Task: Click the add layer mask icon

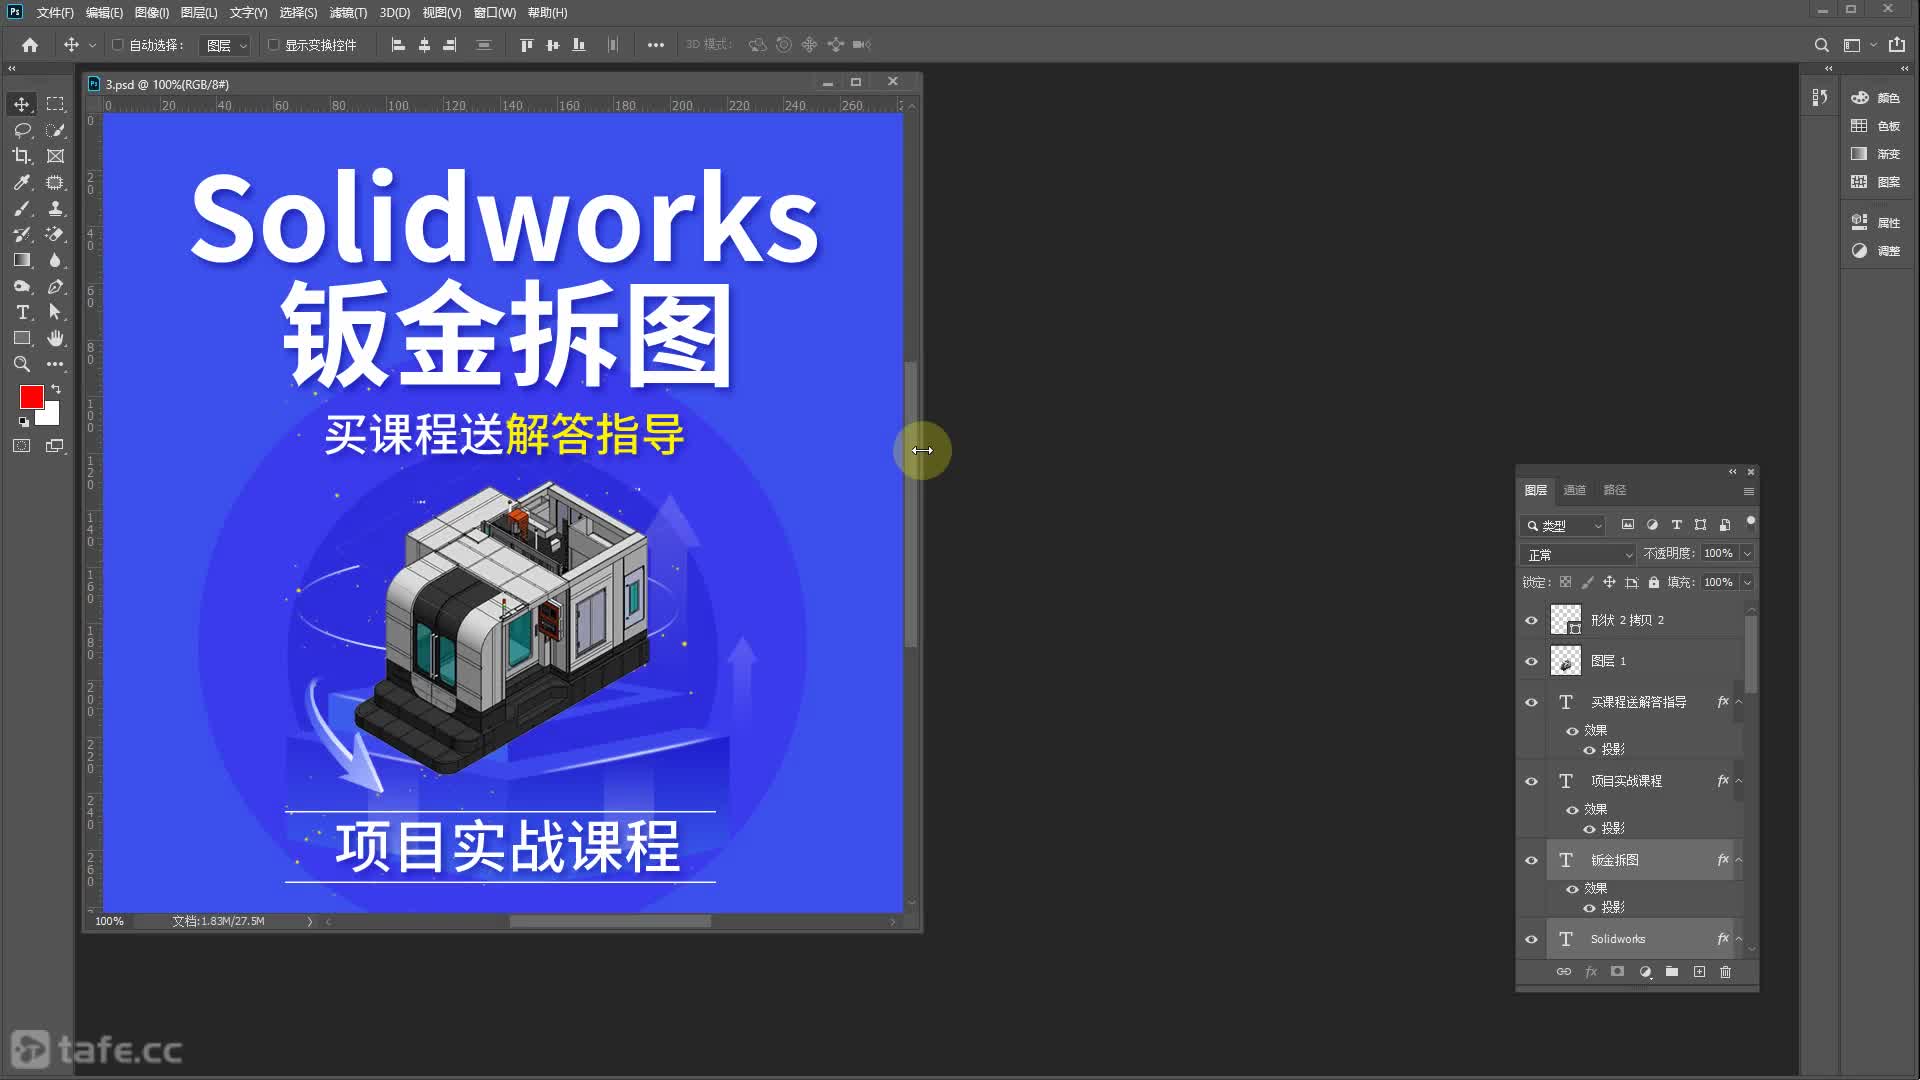Action: click(1617, 972)
